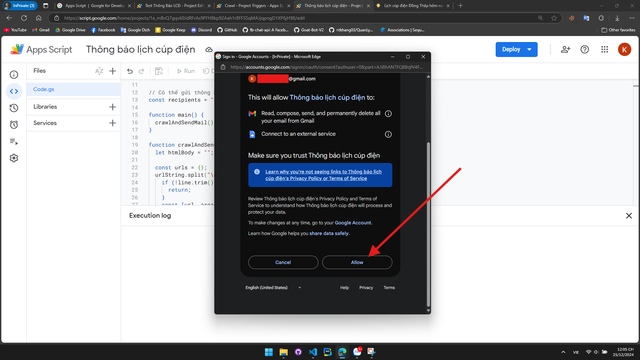Image resolution: width=640 pixels, height=360 pixels.
Task: Select the Code.gs file
Action: (x=73, y=89)
